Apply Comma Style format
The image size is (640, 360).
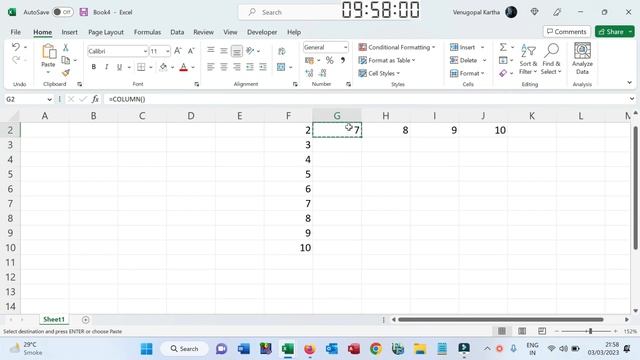pyautogui.click(x=343, y=60)
